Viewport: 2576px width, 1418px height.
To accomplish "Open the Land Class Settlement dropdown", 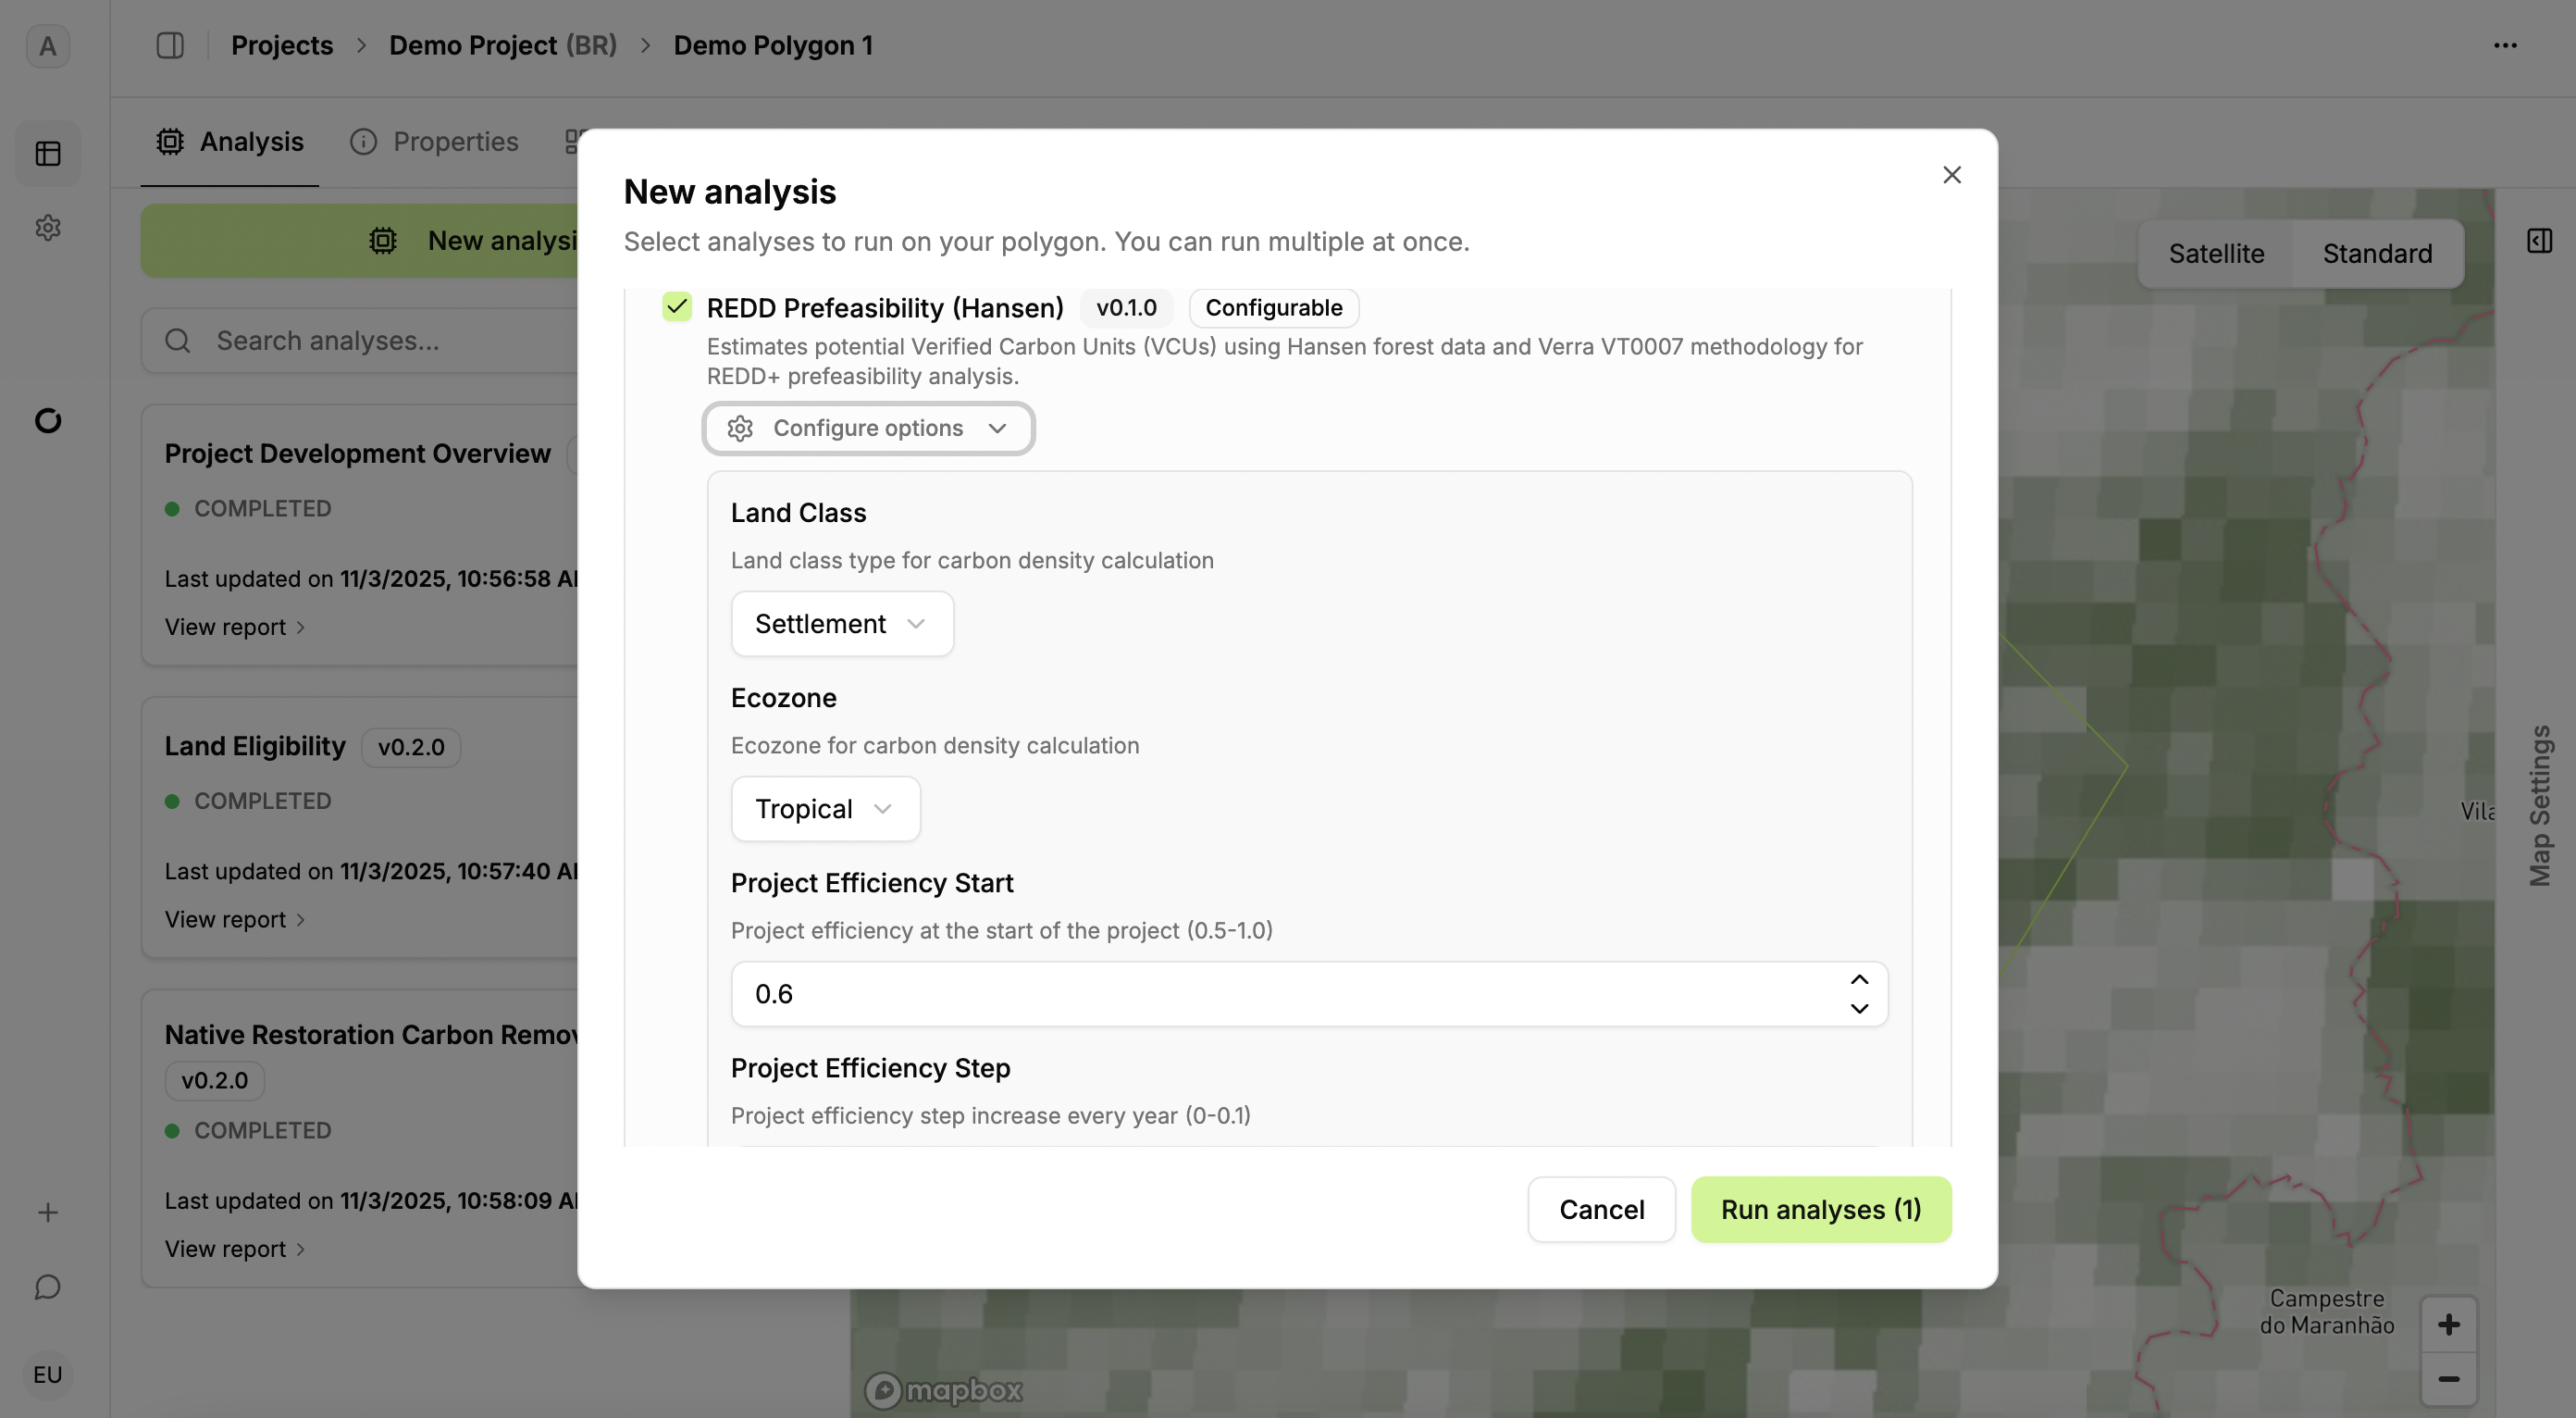I will coord(841,623).
